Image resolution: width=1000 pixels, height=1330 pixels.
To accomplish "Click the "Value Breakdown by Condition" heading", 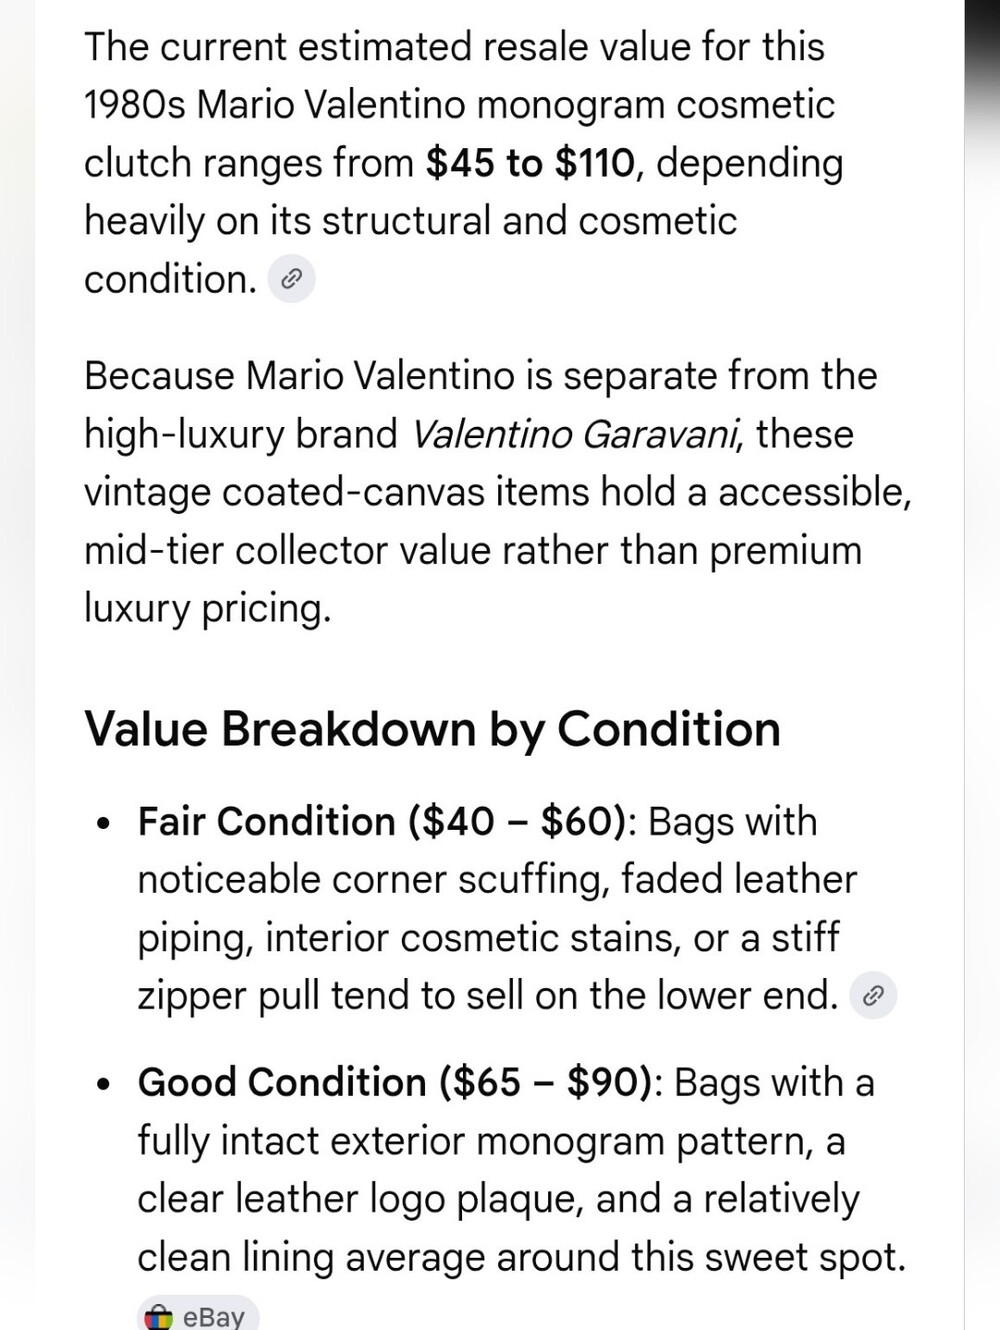I will pos(432,728).
